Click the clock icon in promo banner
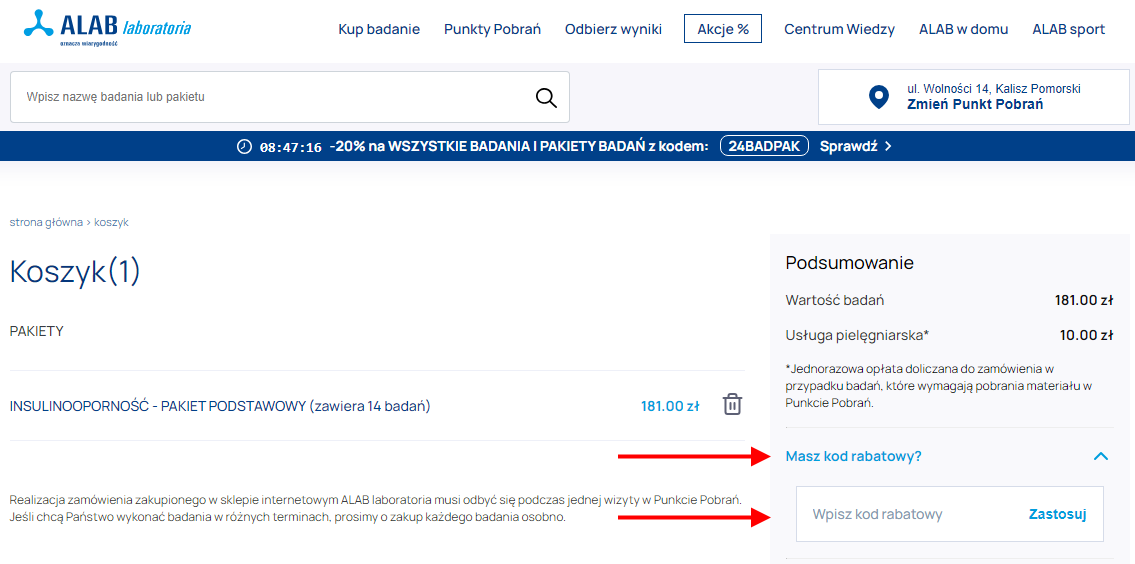The height and width of the screenshot is (564, 1135). point(245,146)
